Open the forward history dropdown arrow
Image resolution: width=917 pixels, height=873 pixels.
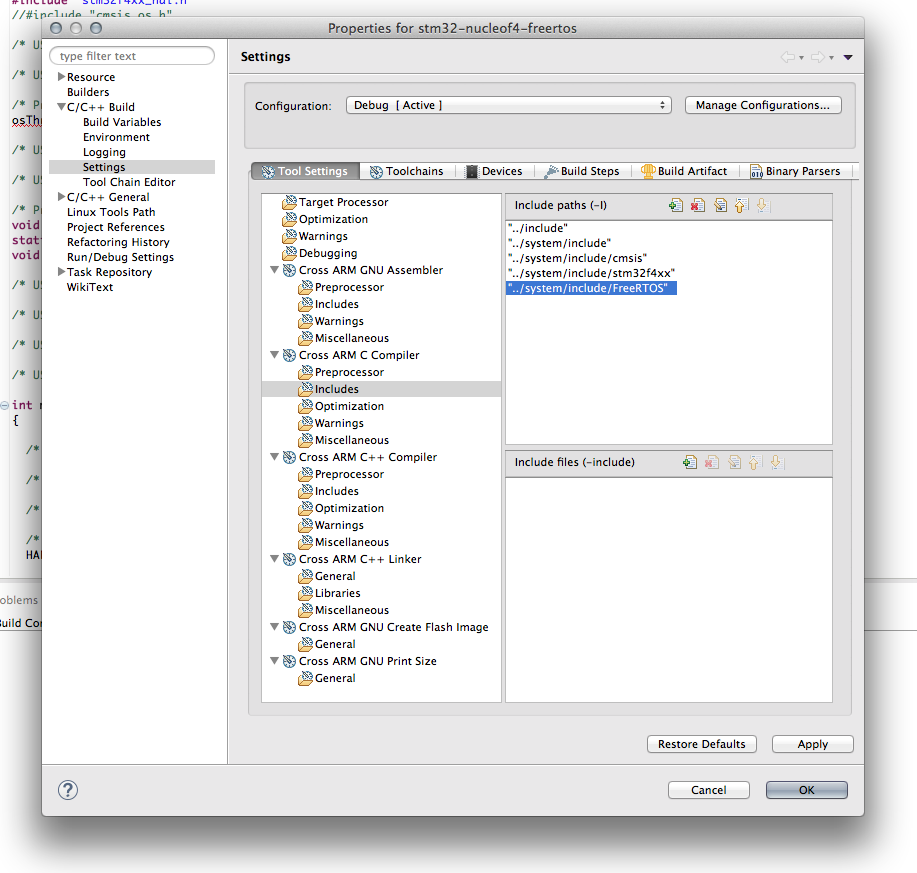(x=831, y=58)
